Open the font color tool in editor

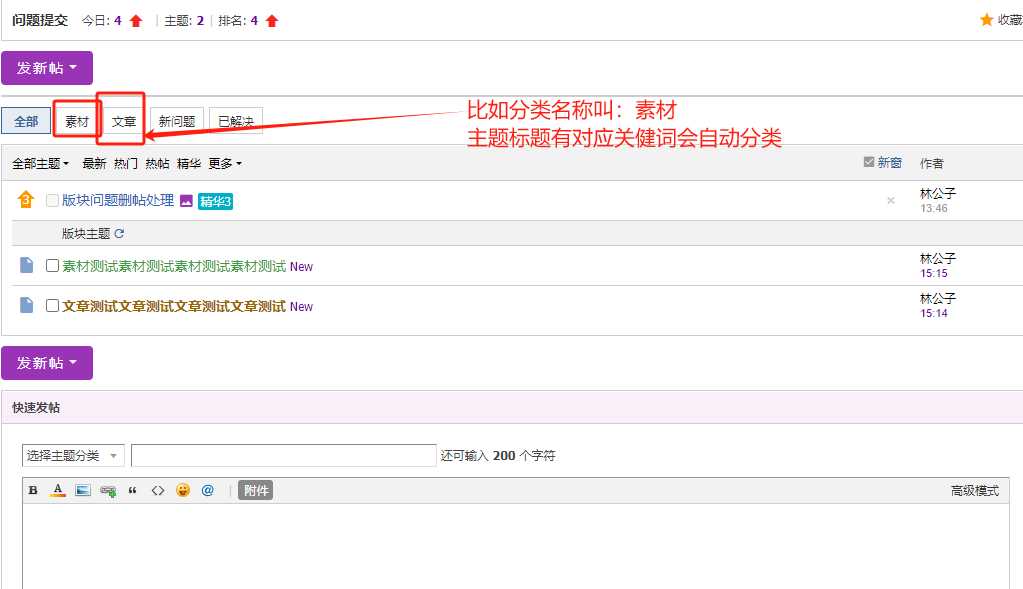[x=57, y=491]
